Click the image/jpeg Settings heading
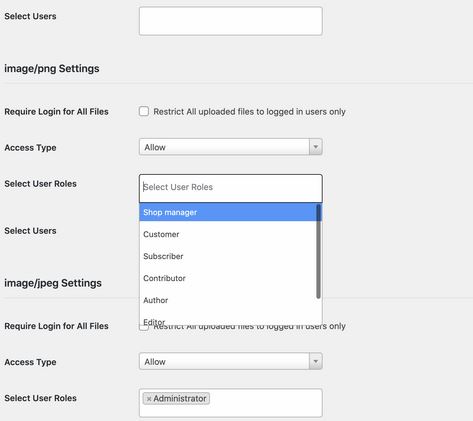473x421 pixels. pos(53,283)
